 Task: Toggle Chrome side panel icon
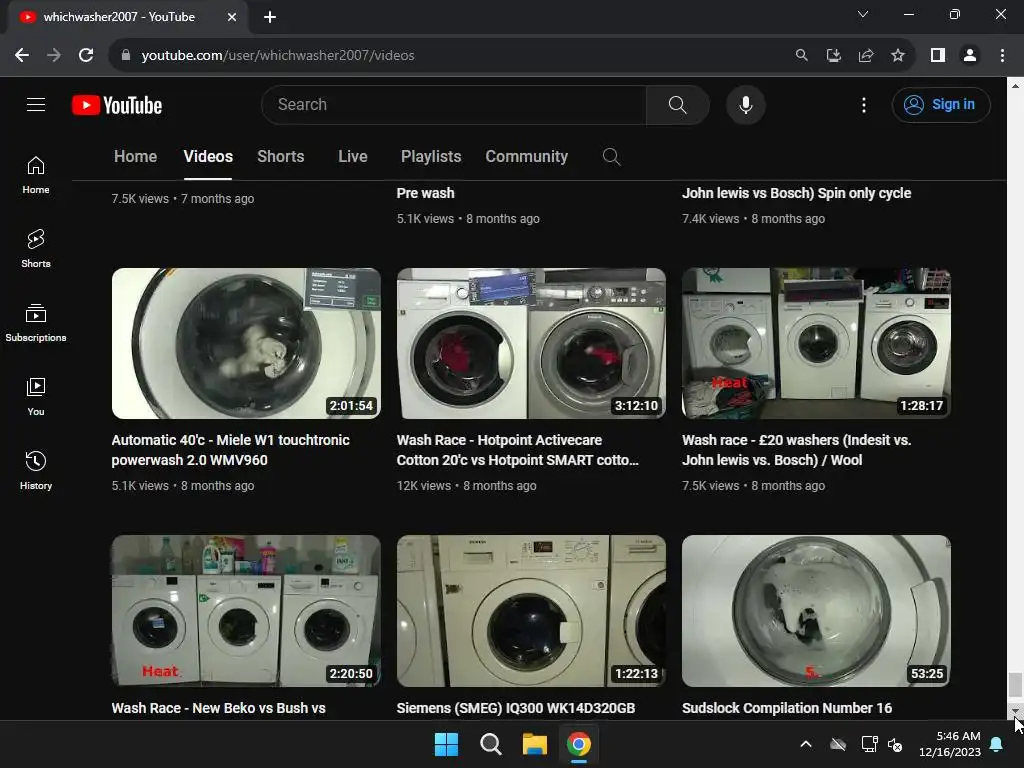tap(938, 56)
